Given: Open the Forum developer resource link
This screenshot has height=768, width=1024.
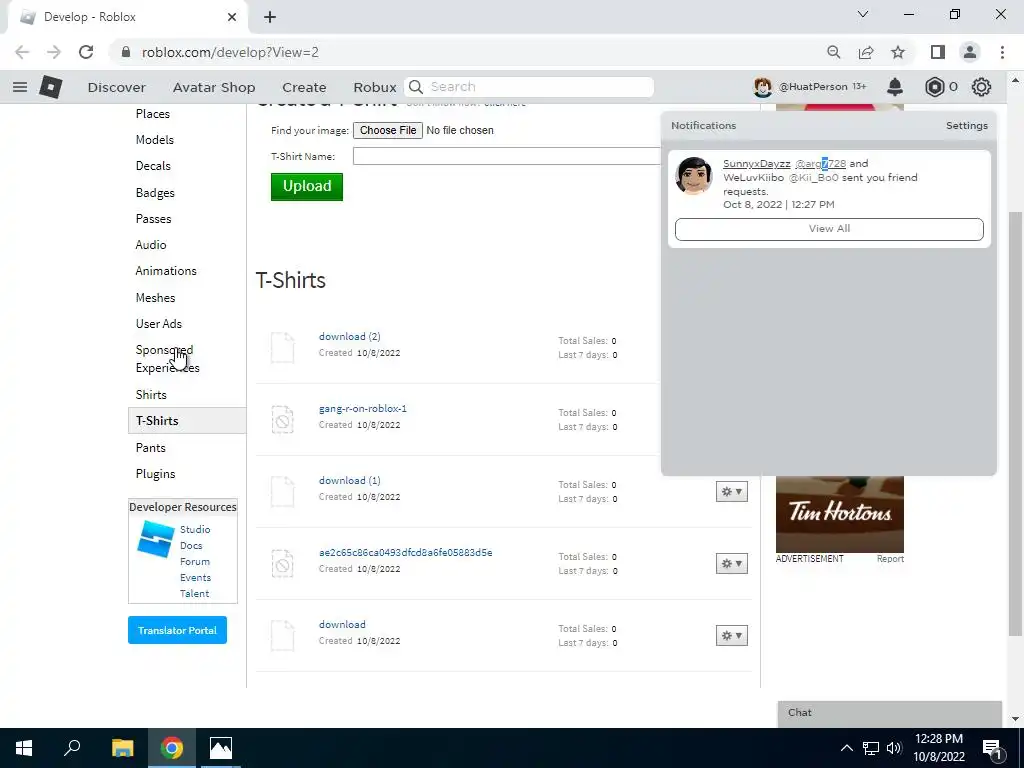Looking at the screenshot, I should pos(195,562).
